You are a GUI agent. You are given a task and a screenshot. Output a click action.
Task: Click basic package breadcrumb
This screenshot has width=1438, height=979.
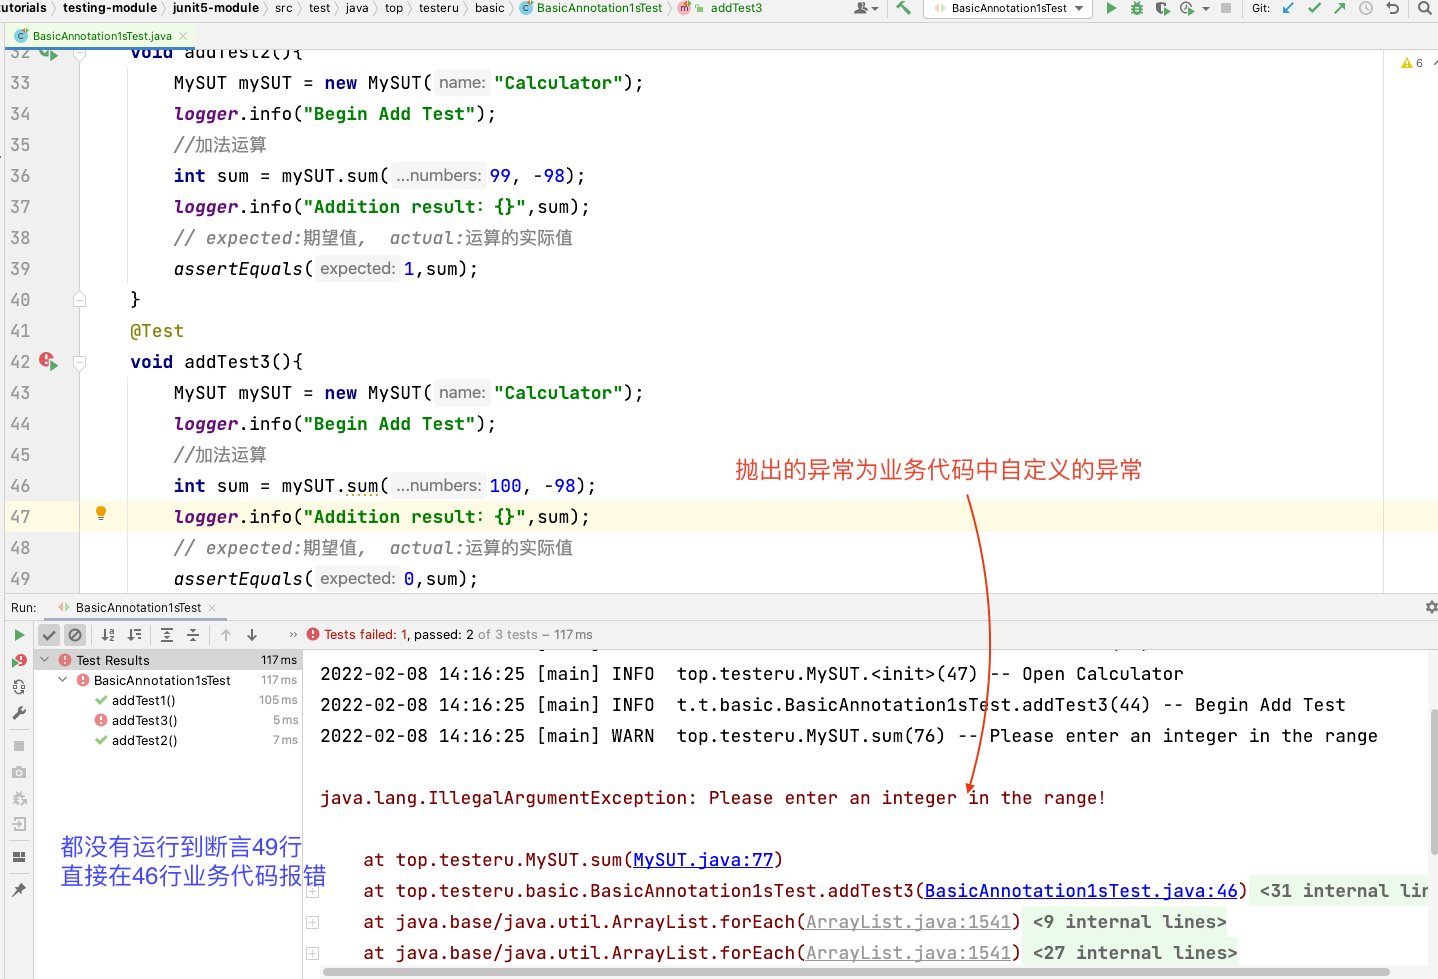pos(490,8)
